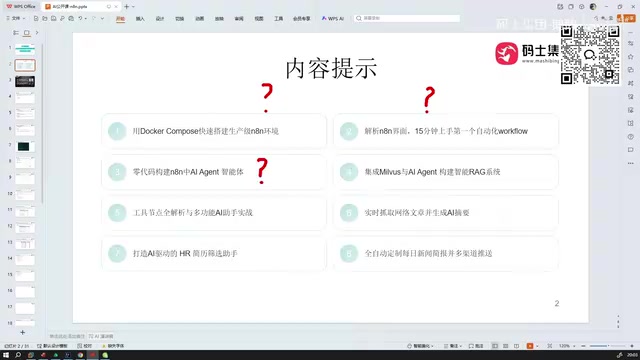Open the 智能美化 dropdown in status bar
Image resolution: width=640 pixels, height=360 pixels.
(420, 346)
